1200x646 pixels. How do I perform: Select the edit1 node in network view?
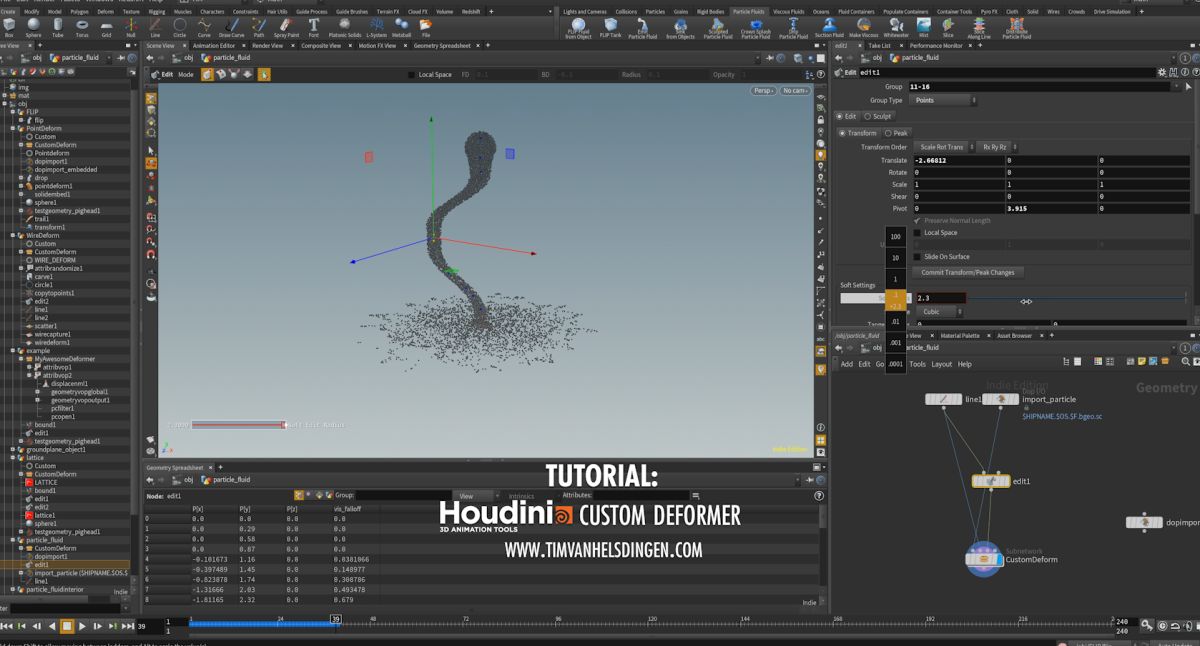tap(991, 481)
